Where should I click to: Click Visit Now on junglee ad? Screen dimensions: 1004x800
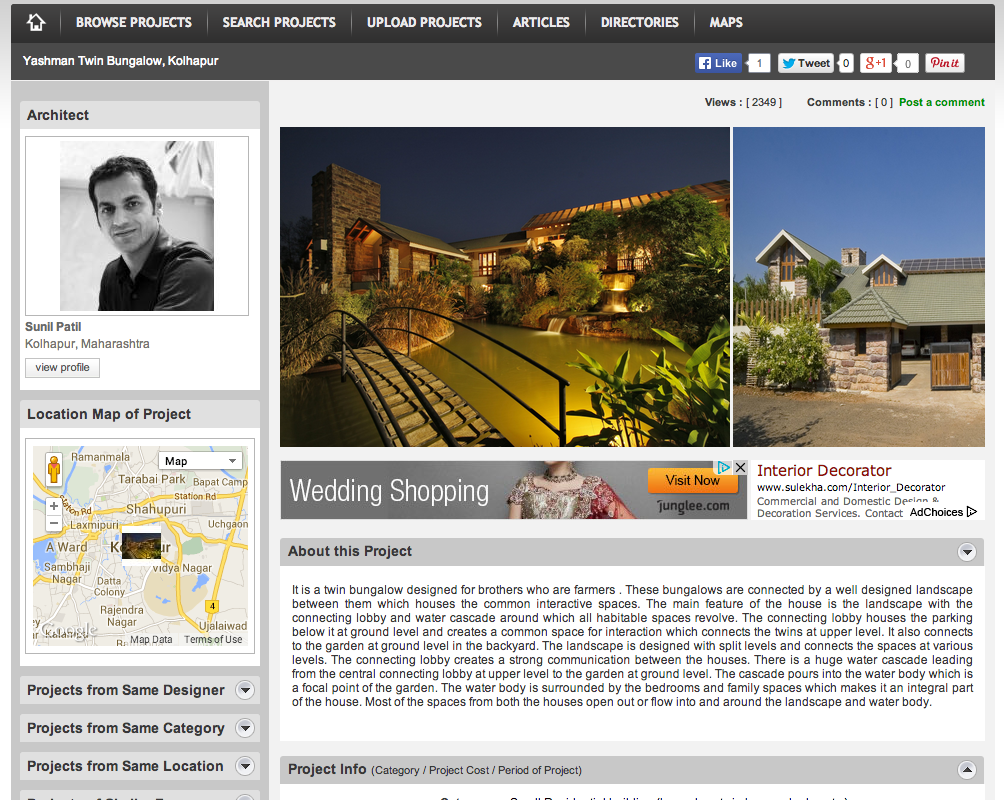click(x=692, y=480)
